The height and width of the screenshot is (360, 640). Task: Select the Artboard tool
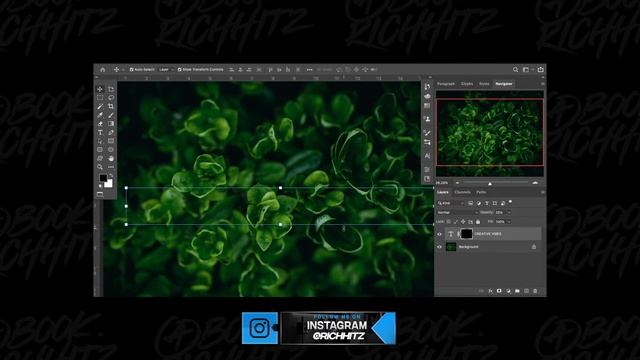111,89
